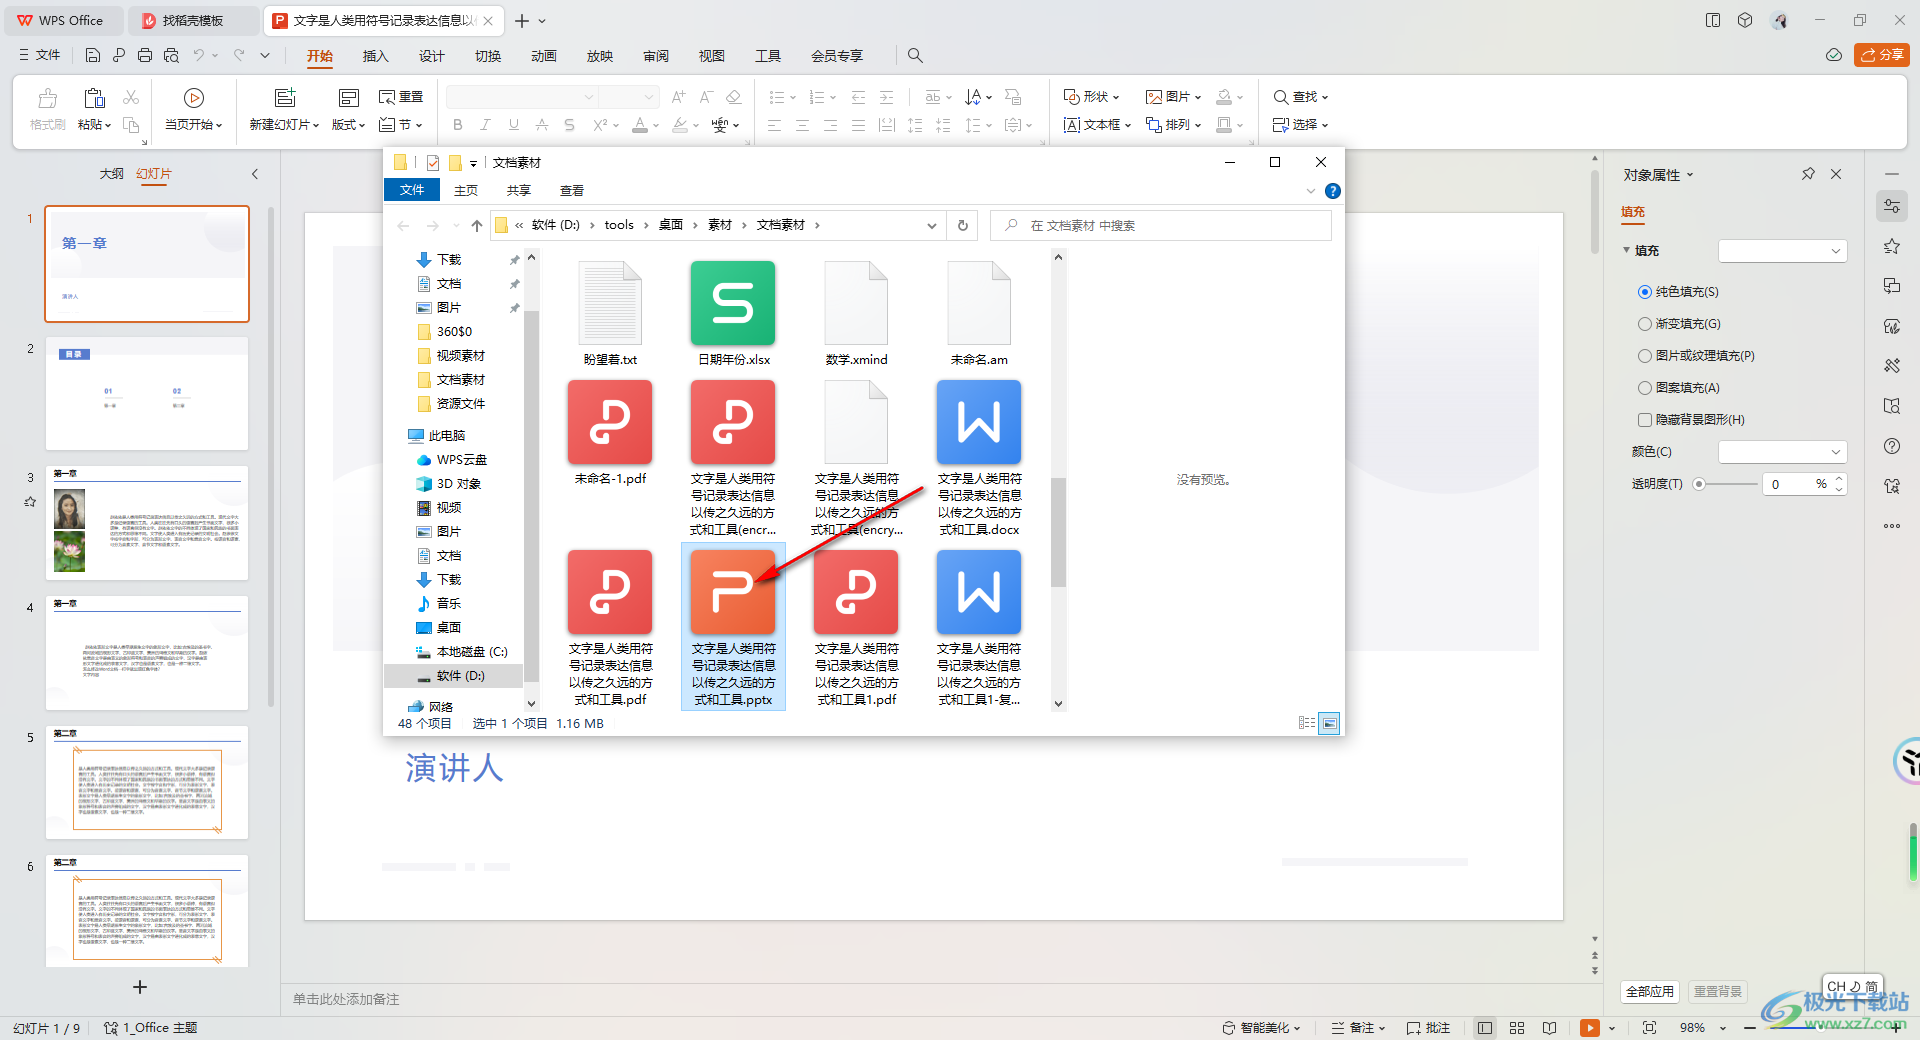The height and width of the screenshot is (1040, 1920).
Task: Start slideshow from current page icon
Action: pos(194,98)
